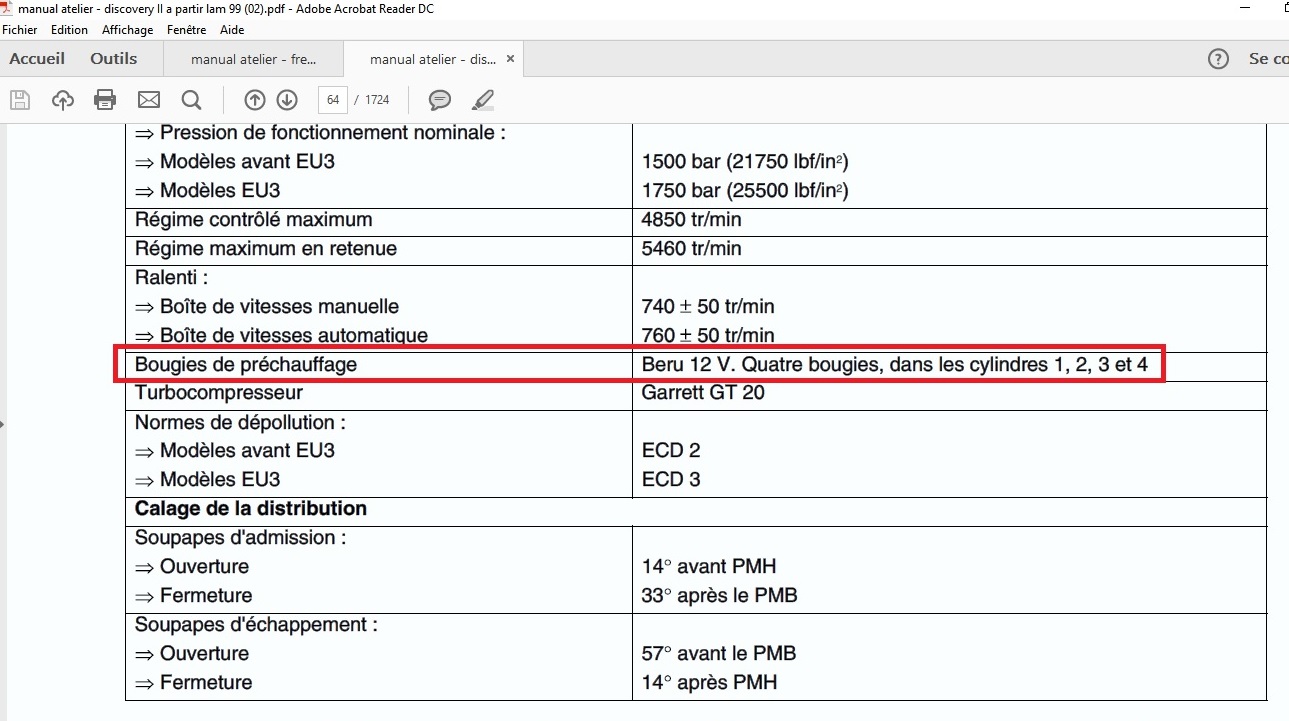Click the "Se co..." sign-in button
This screenshot has height=721, width=1289.
pyautogui.click(x=1267, y=59)
